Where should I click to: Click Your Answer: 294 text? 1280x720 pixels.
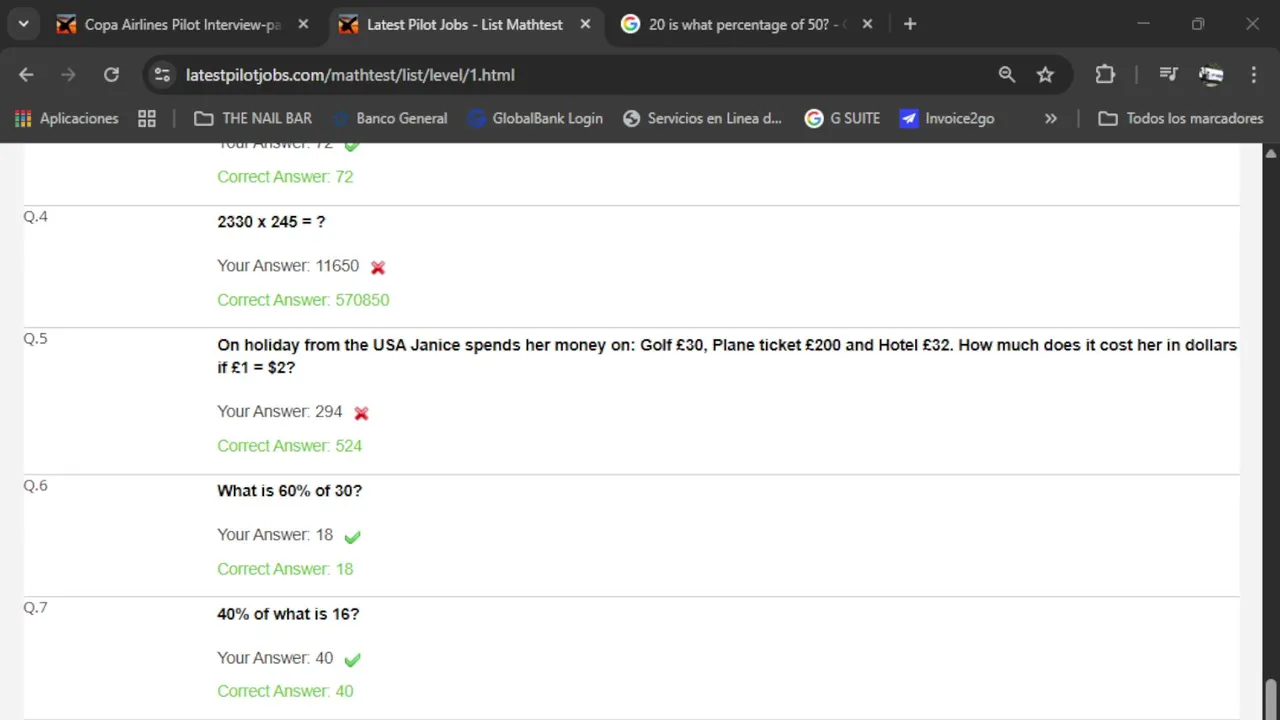(280, 412)
